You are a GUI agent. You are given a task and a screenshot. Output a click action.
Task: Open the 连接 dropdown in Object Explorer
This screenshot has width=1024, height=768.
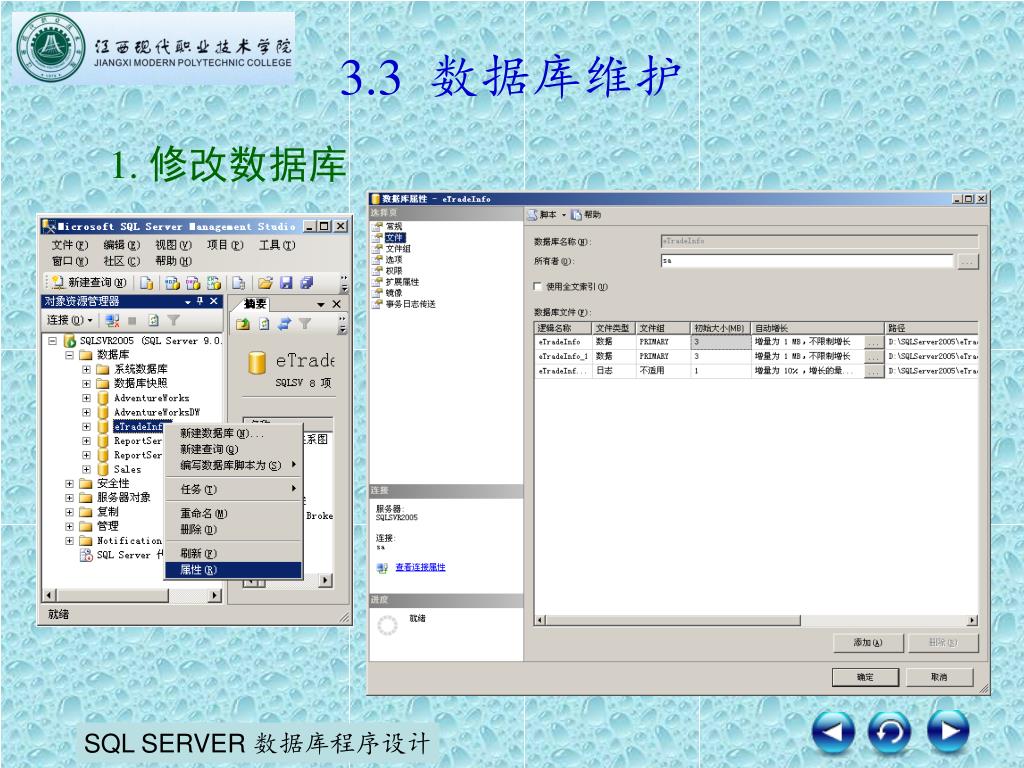pos(70,320)
